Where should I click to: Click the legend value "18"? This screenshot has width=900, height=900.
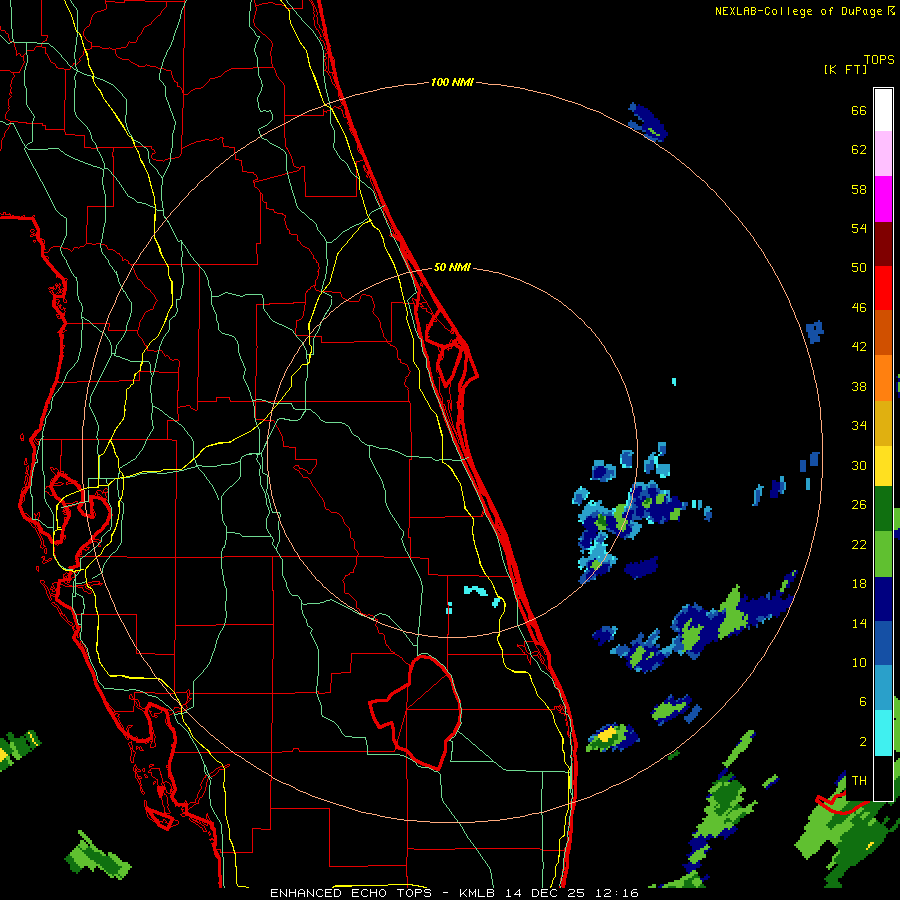click(x=859, y=584)
